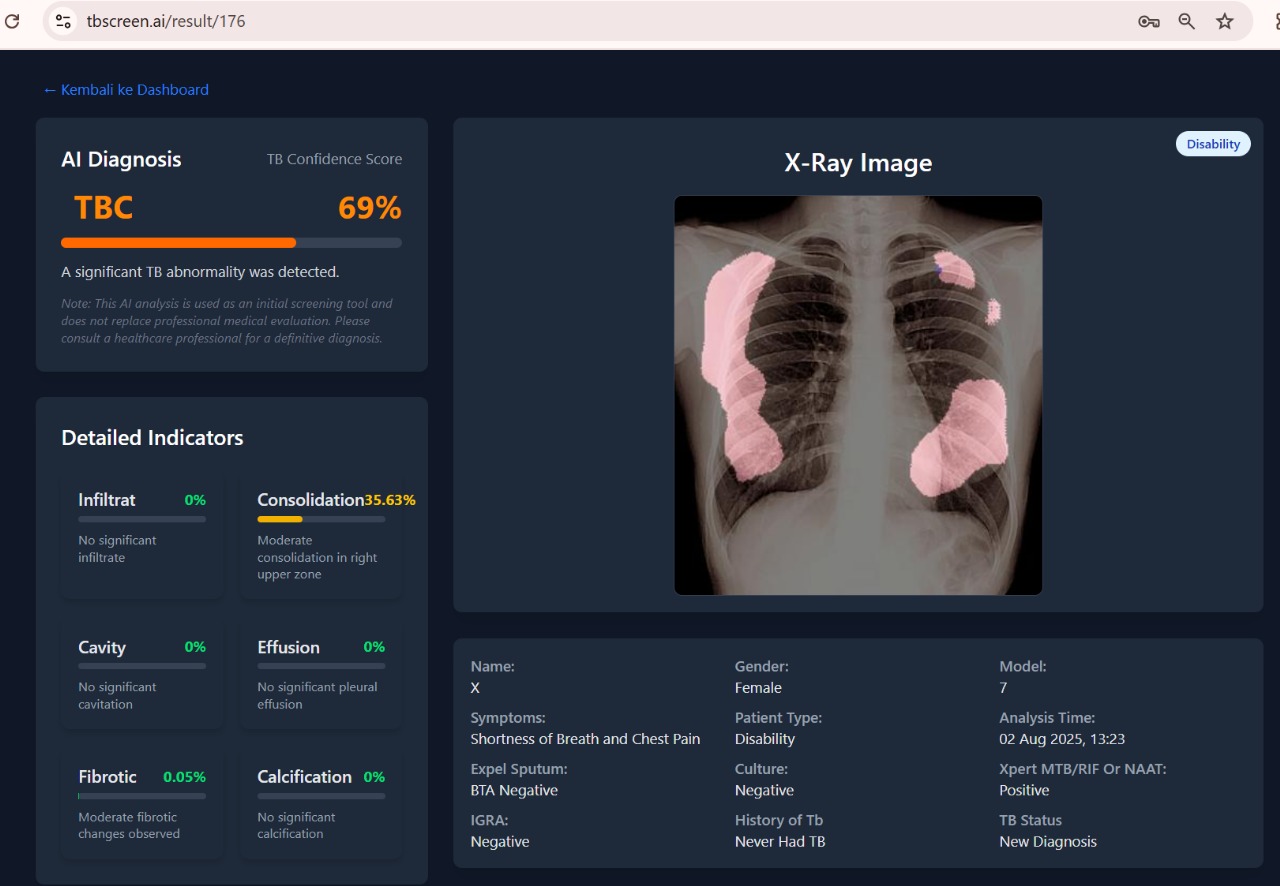
Task: Click the Disability badge
Action: 1212,144
